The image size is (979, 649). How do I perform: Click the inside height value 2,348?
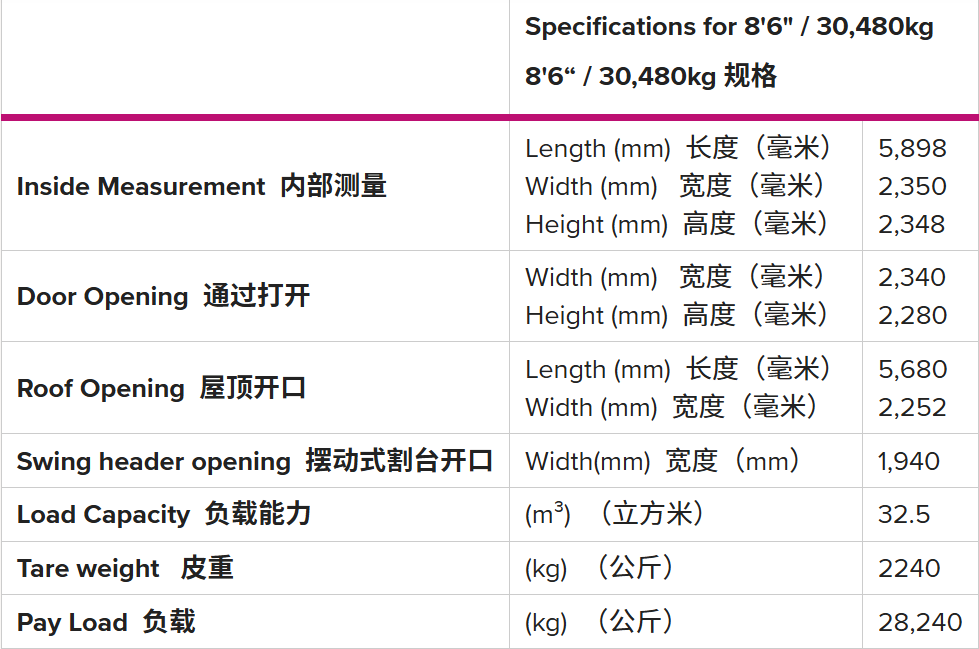pos(912,225)
